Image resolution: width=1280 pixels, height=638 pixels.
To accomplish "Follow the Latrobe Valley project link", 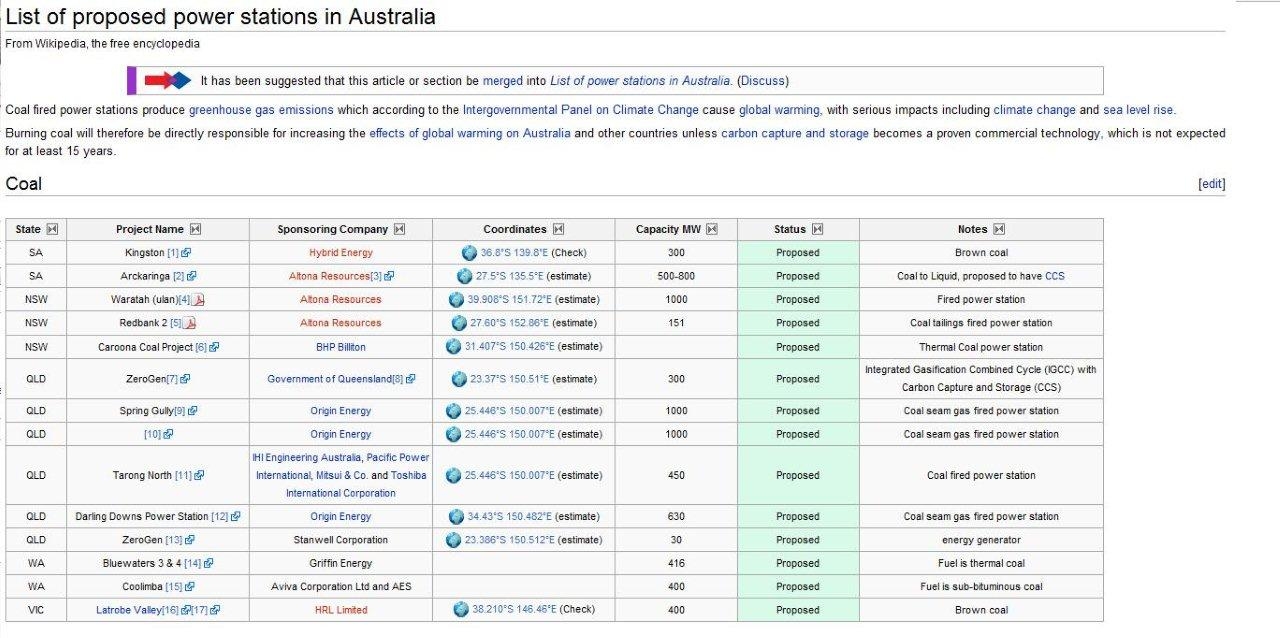I will (129, 610).
